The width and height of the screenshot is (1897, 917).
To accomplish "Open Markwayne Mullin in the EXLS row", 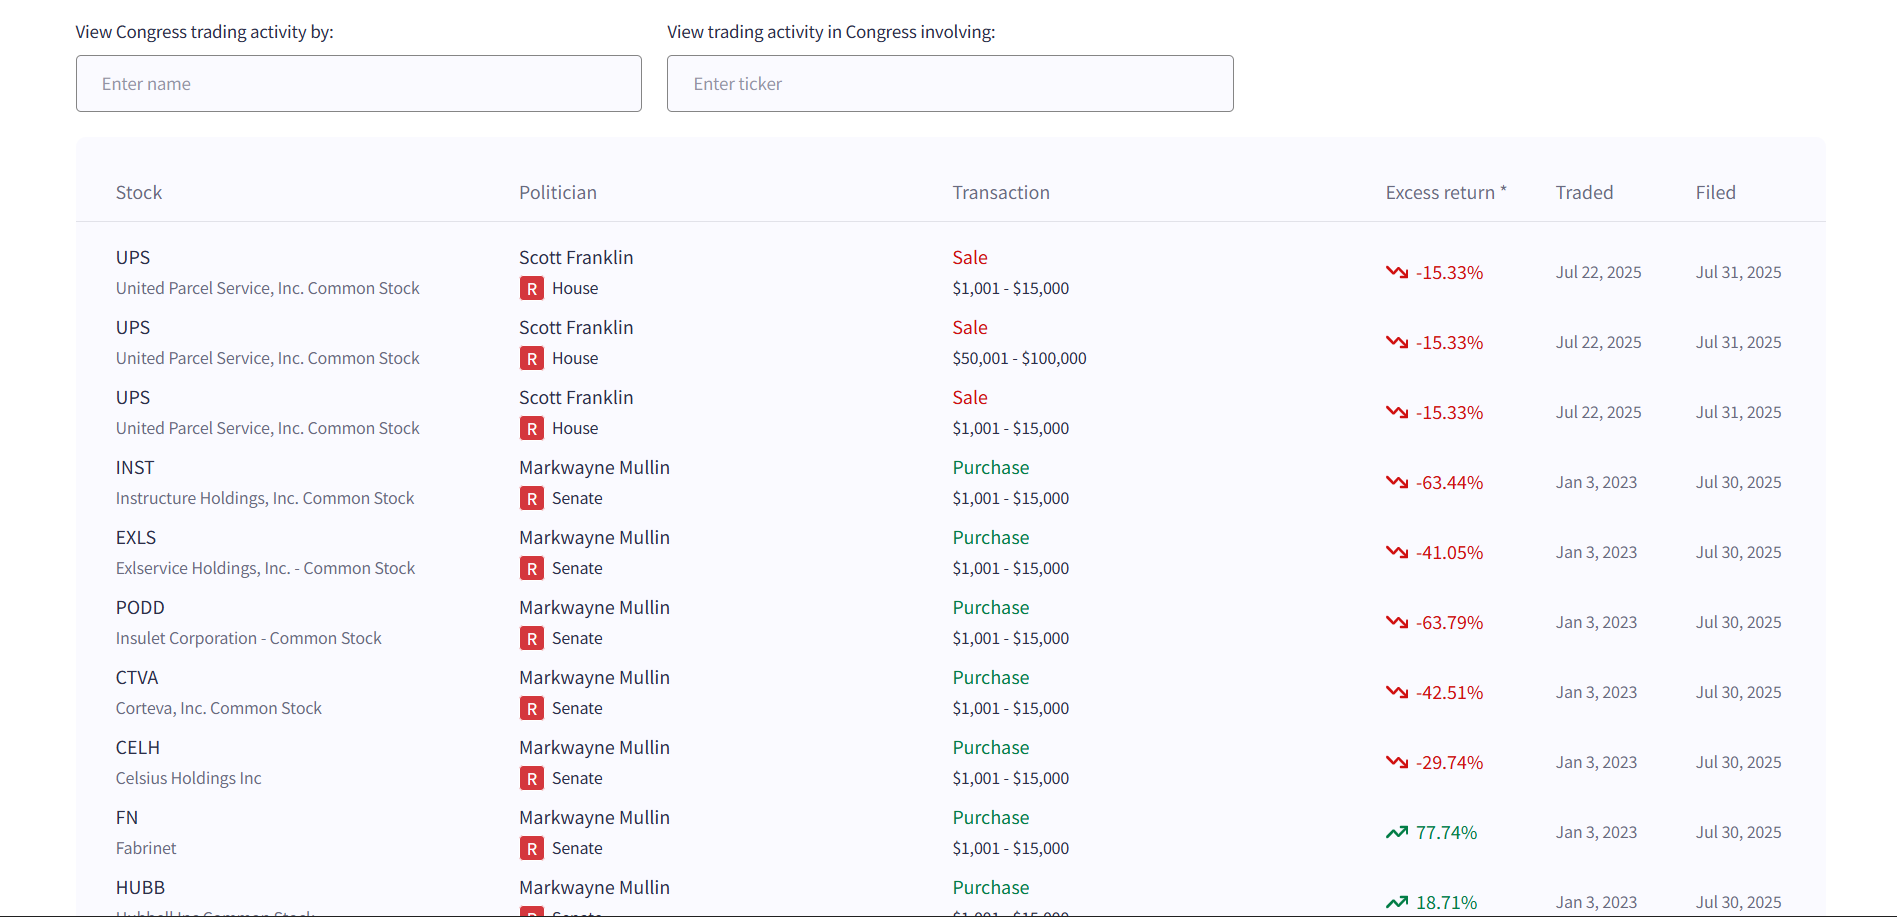I will pyautogui.click(x=594, y=538).
